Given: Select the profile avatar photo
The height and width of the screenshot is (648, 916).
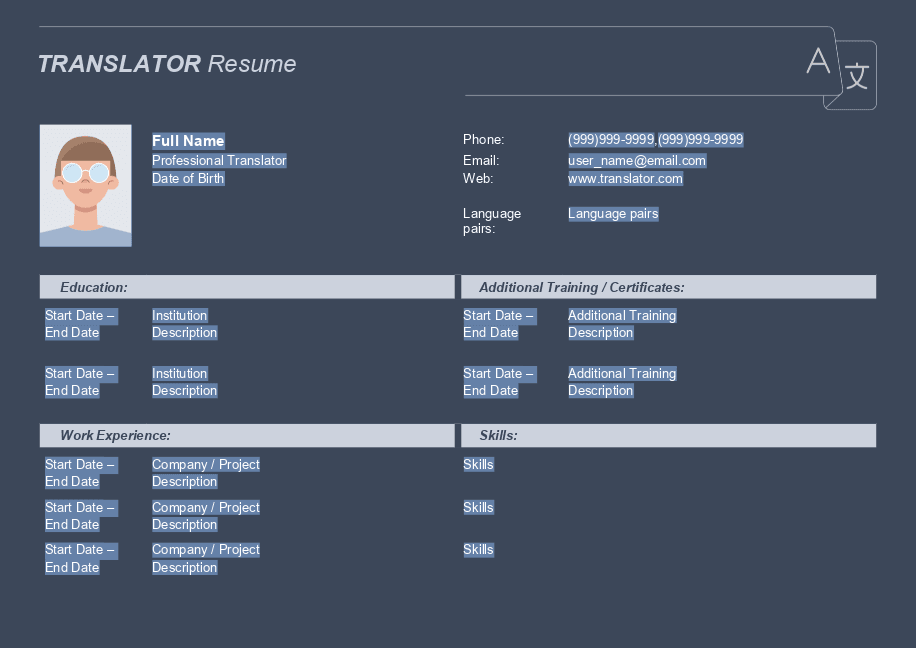Looking at the screenshot, I should pyautogui.click(x=86, y=185).
